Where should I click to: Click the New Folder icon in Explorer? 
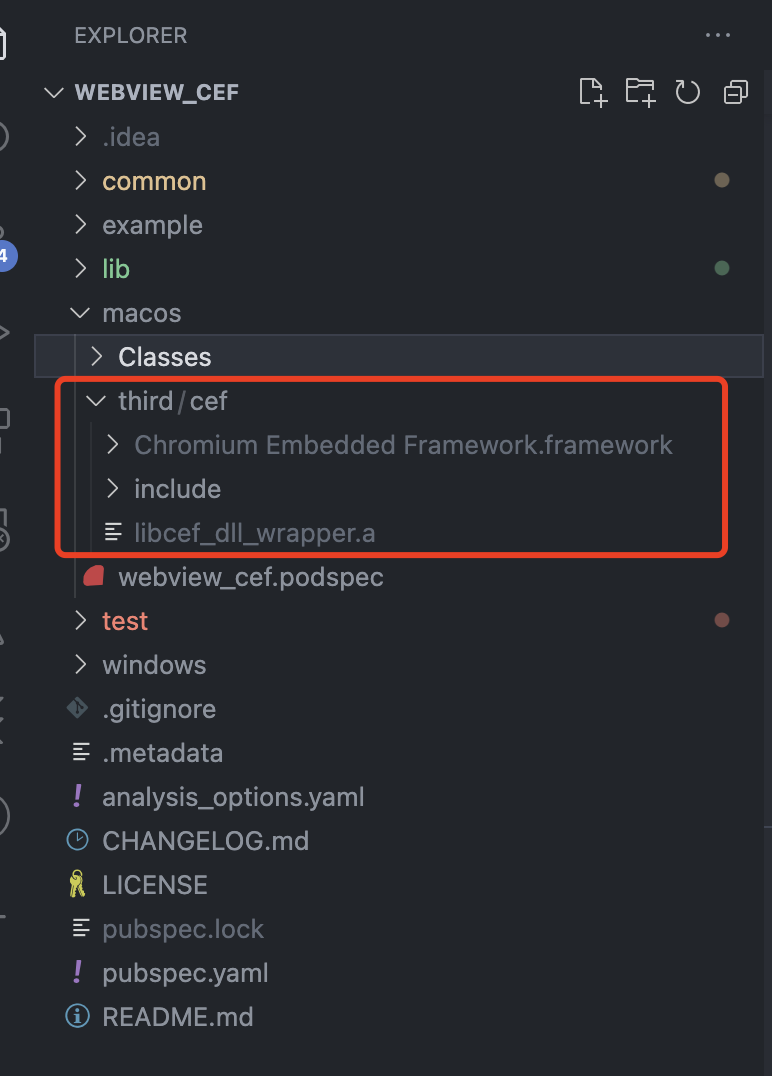coord(640,91)
